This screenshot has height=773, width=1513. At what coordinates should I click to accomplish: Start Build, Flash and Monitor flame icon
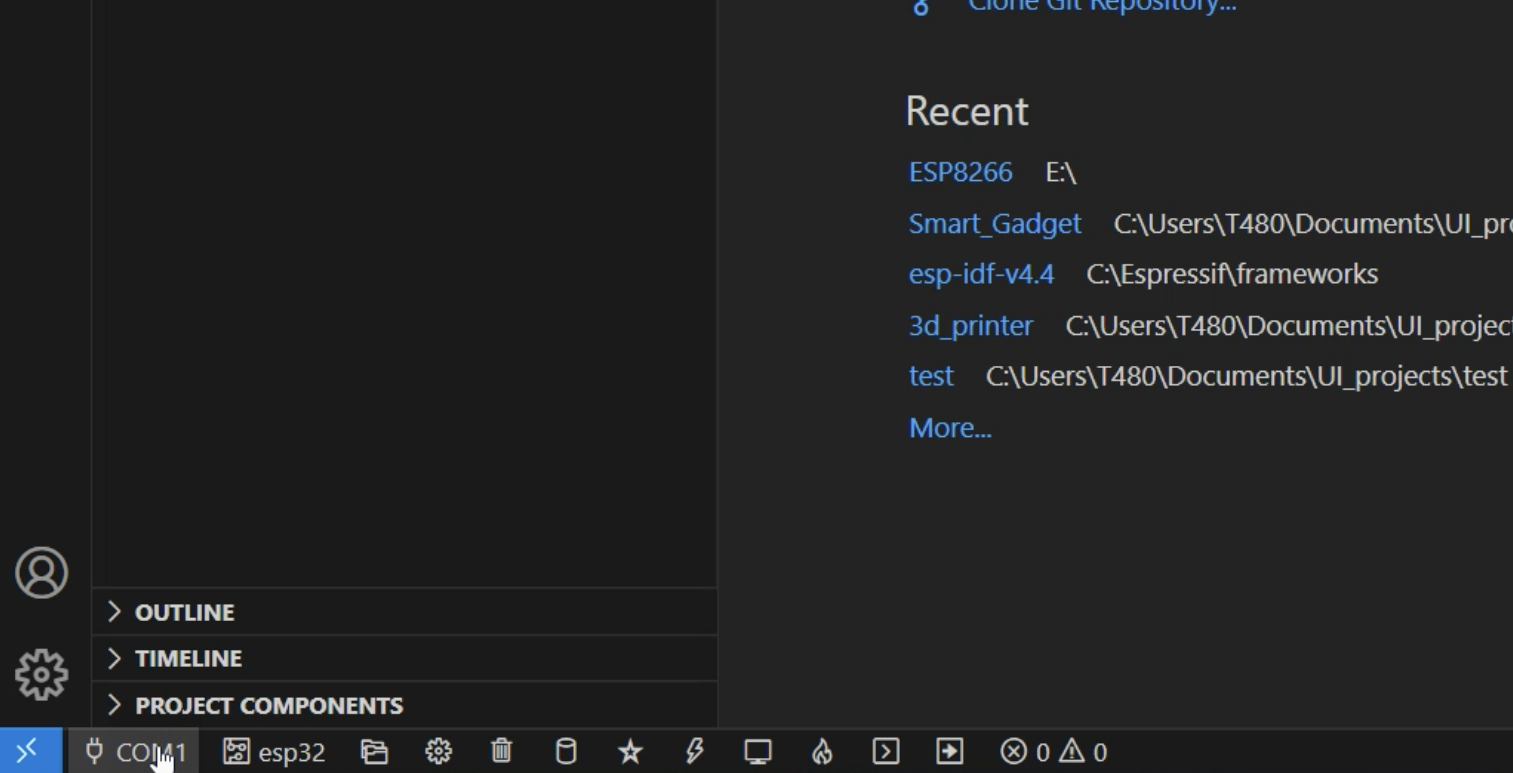[x=822, y=752]
